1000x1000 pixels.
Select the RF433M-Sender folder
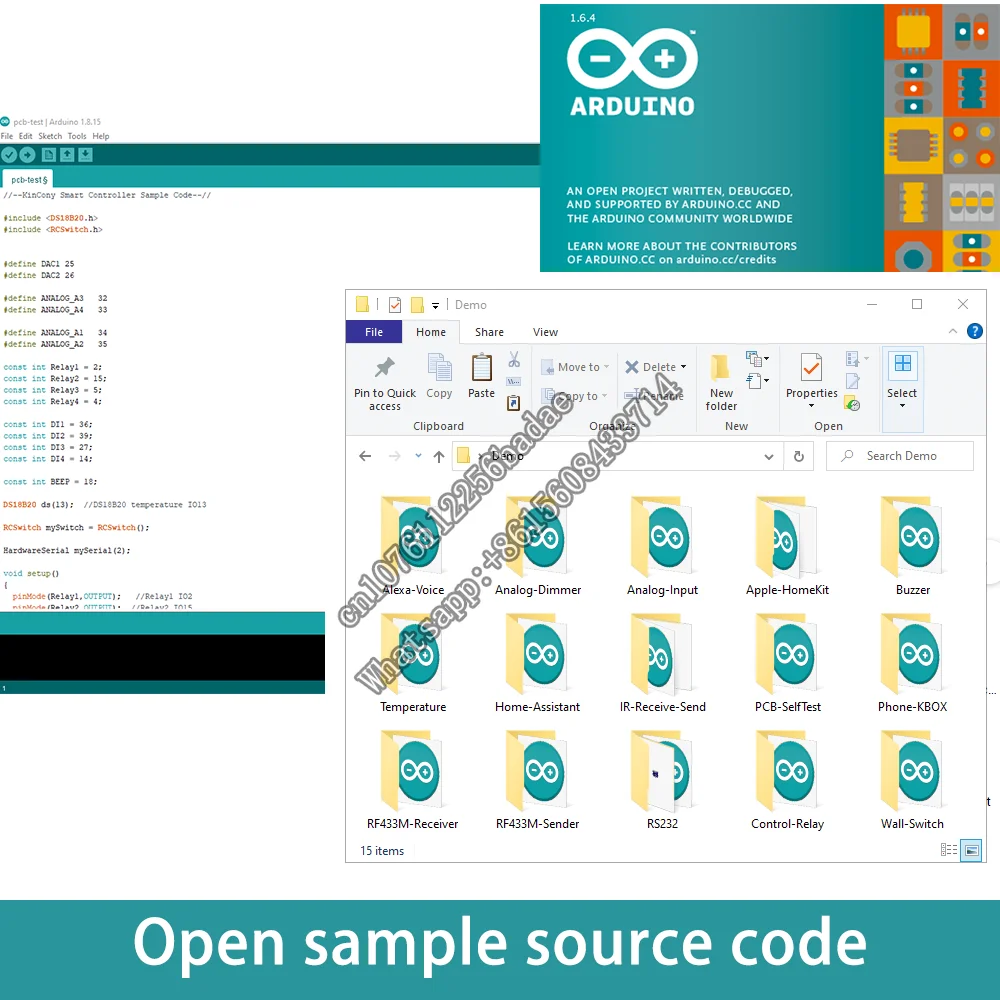[x=538, y=781]
